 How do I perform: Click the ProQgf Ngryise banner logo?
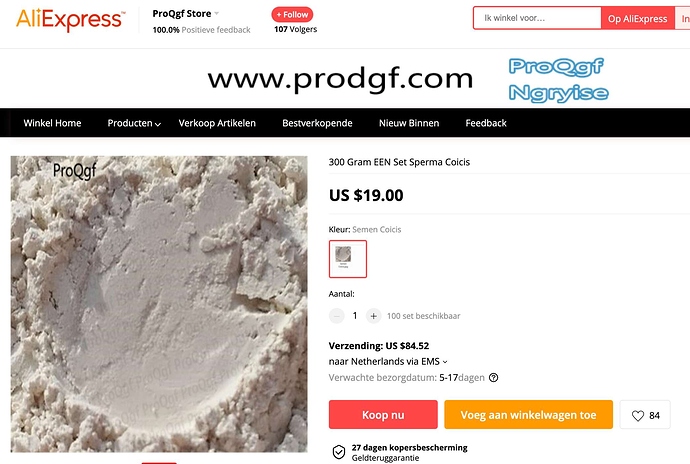(558, 80)
